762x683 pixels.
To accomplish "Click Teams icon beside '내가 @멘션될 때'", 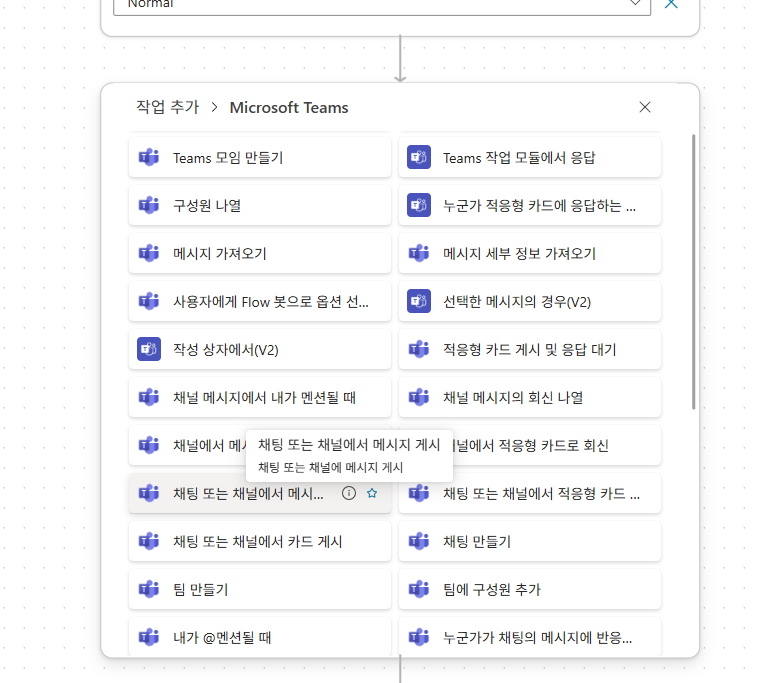I will (x=149, y=637).
